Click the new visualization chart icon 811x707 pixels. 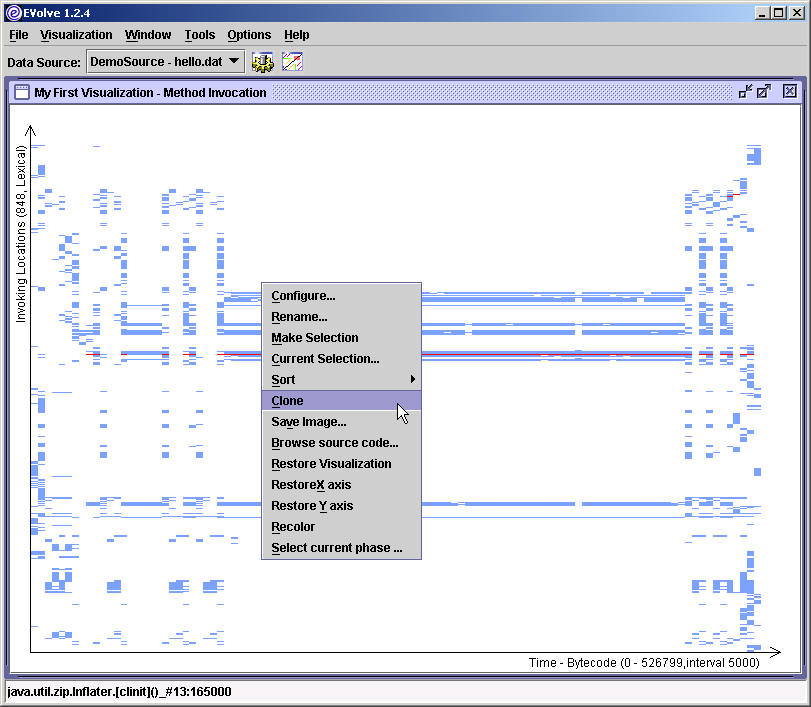coord(292,62)
